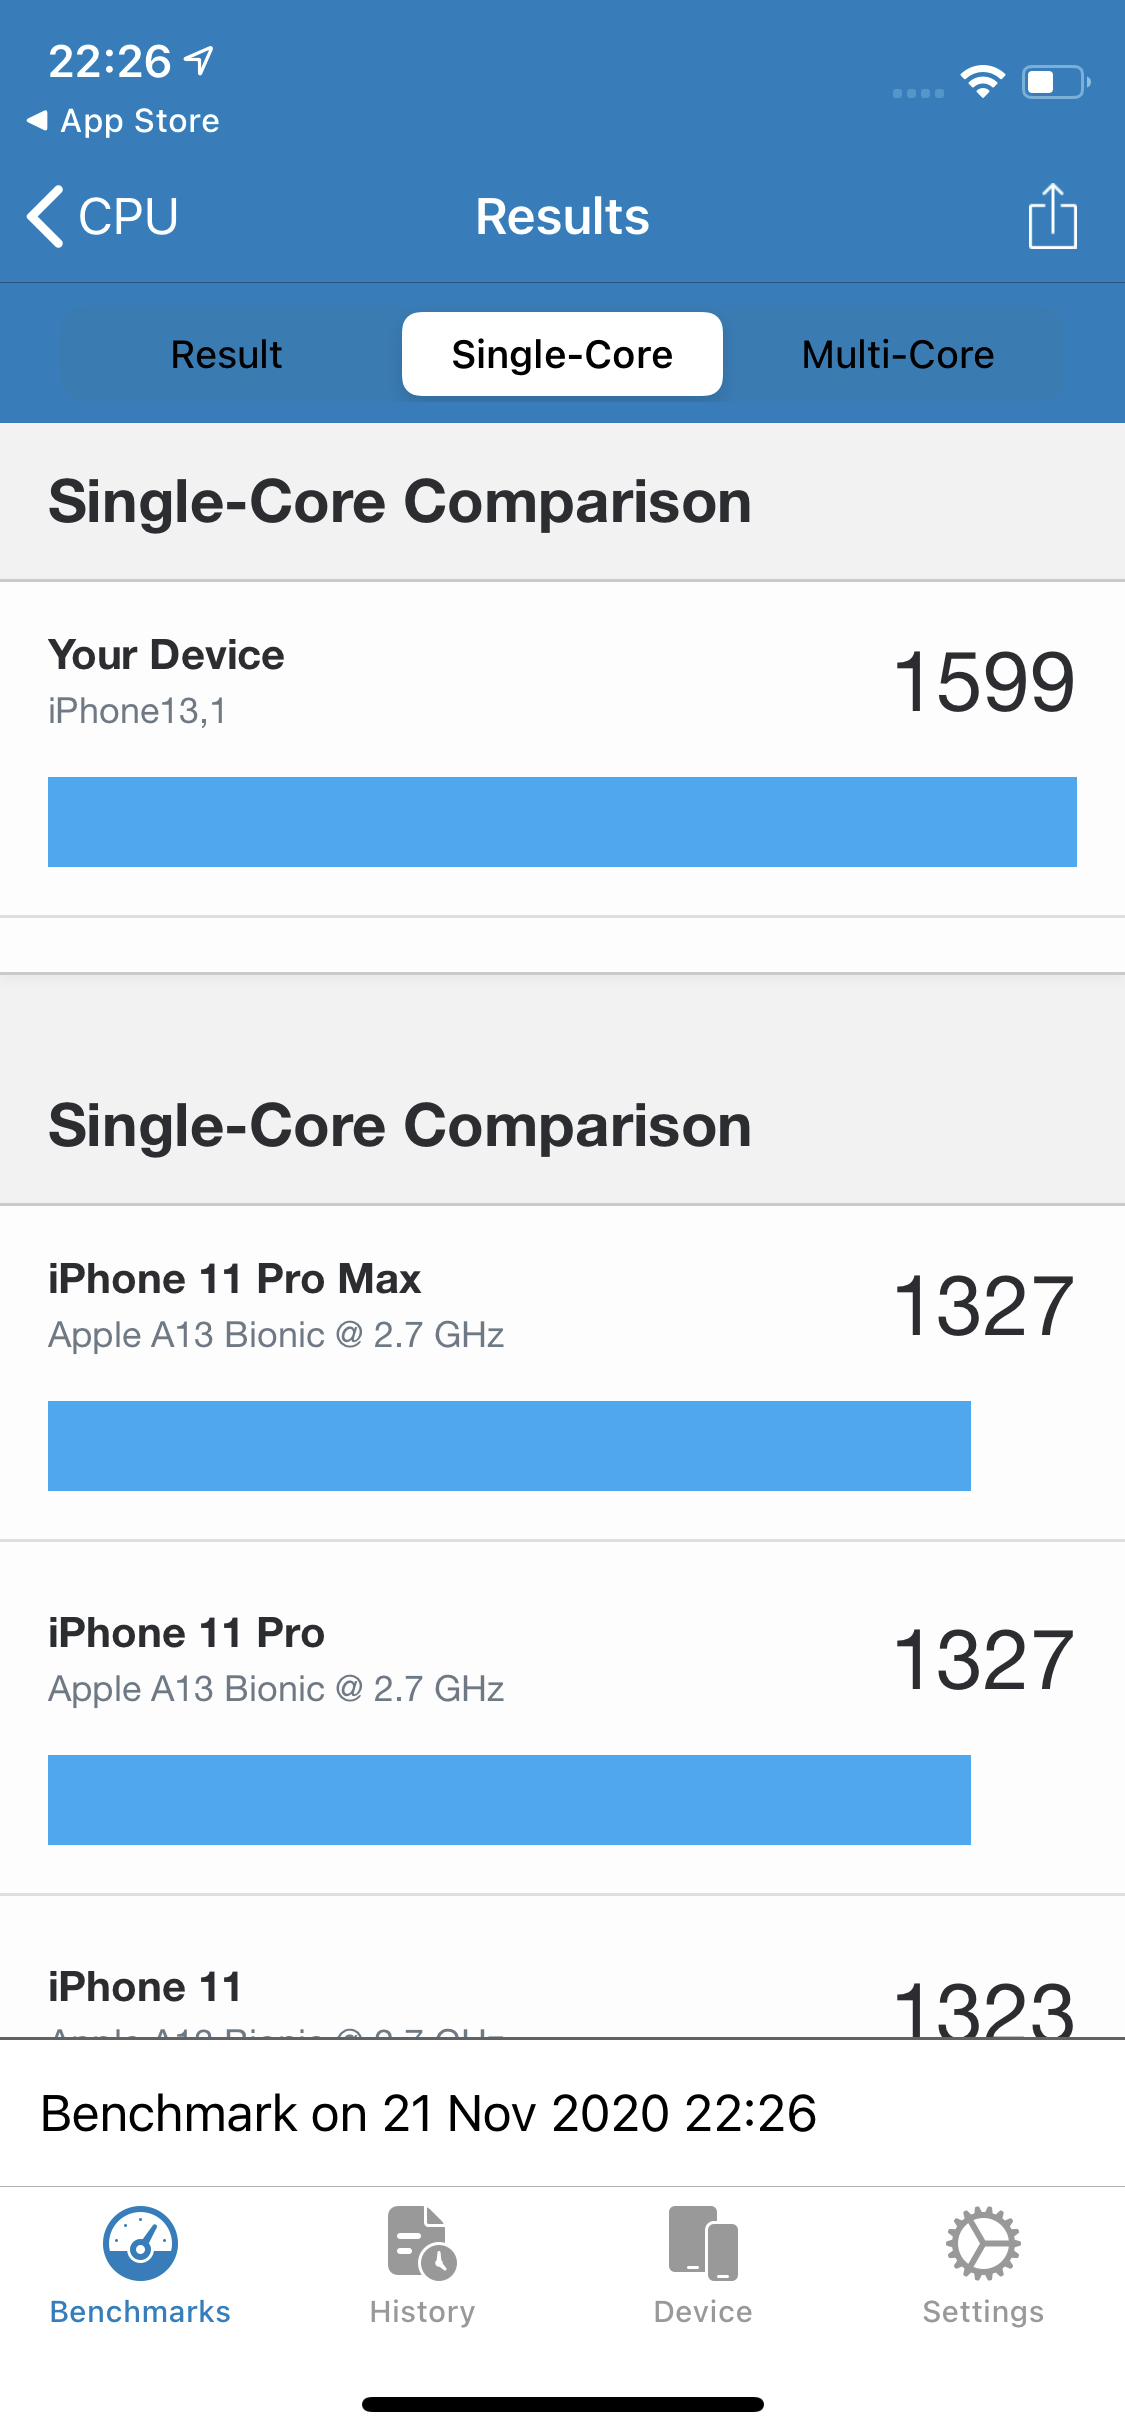
Task: Select the iPhone 11 Pro comparison entry
Action: [187, 1634]
